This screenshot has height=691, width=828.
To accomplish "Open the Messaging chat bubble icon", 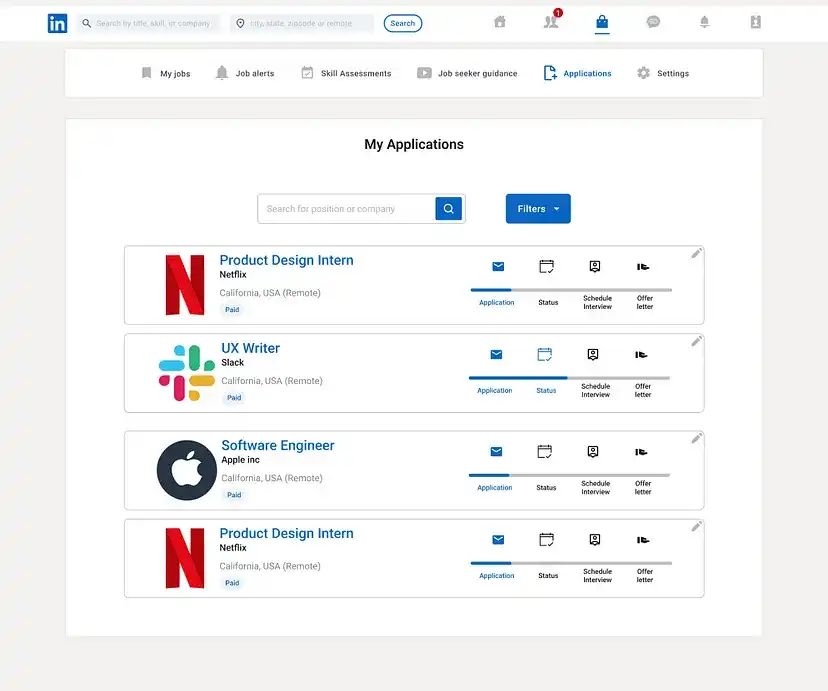I will click(x=653, y=22).
